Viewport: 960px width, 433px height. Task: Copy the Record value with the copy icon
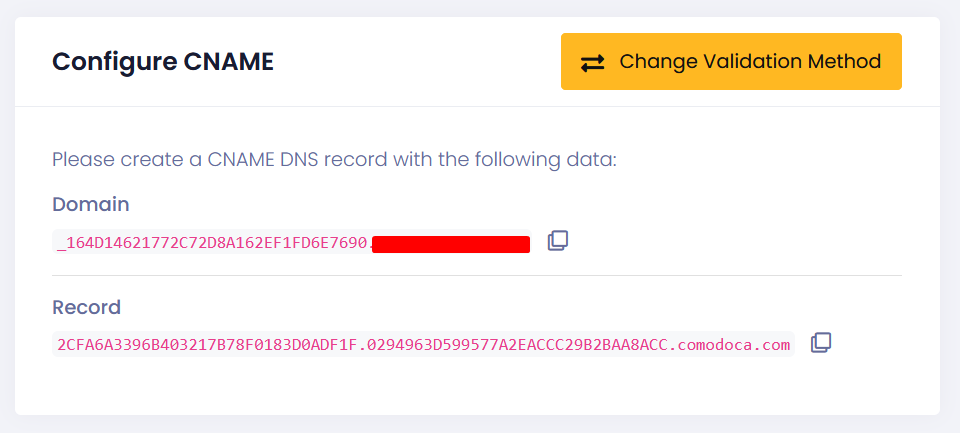tap(821, 343)
